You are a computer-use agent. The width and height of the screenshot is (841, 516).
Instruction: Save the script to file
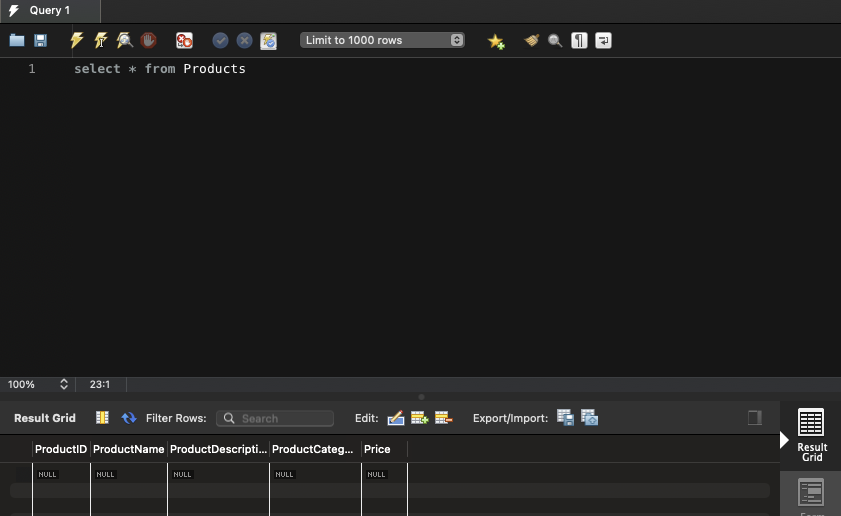(x=41, y=41)
